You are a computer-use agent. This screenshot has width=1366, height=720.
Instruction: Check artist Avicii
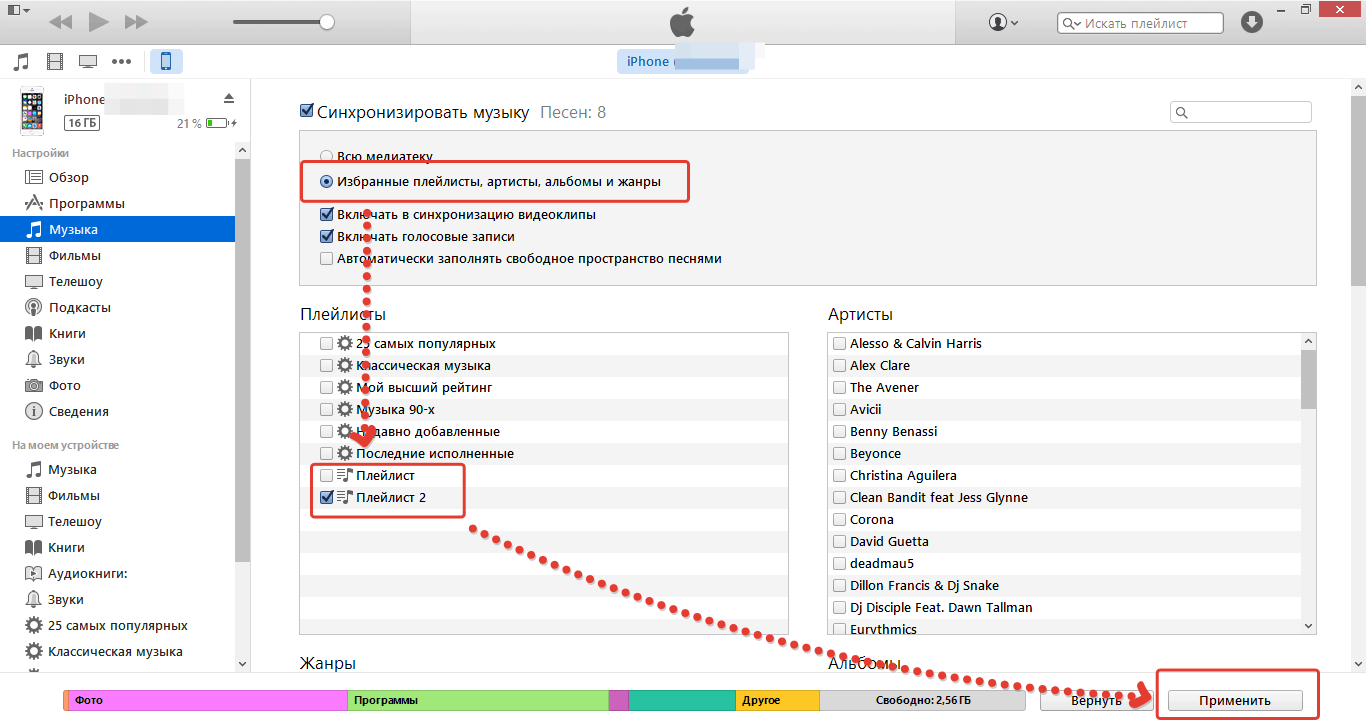point(839,409)
